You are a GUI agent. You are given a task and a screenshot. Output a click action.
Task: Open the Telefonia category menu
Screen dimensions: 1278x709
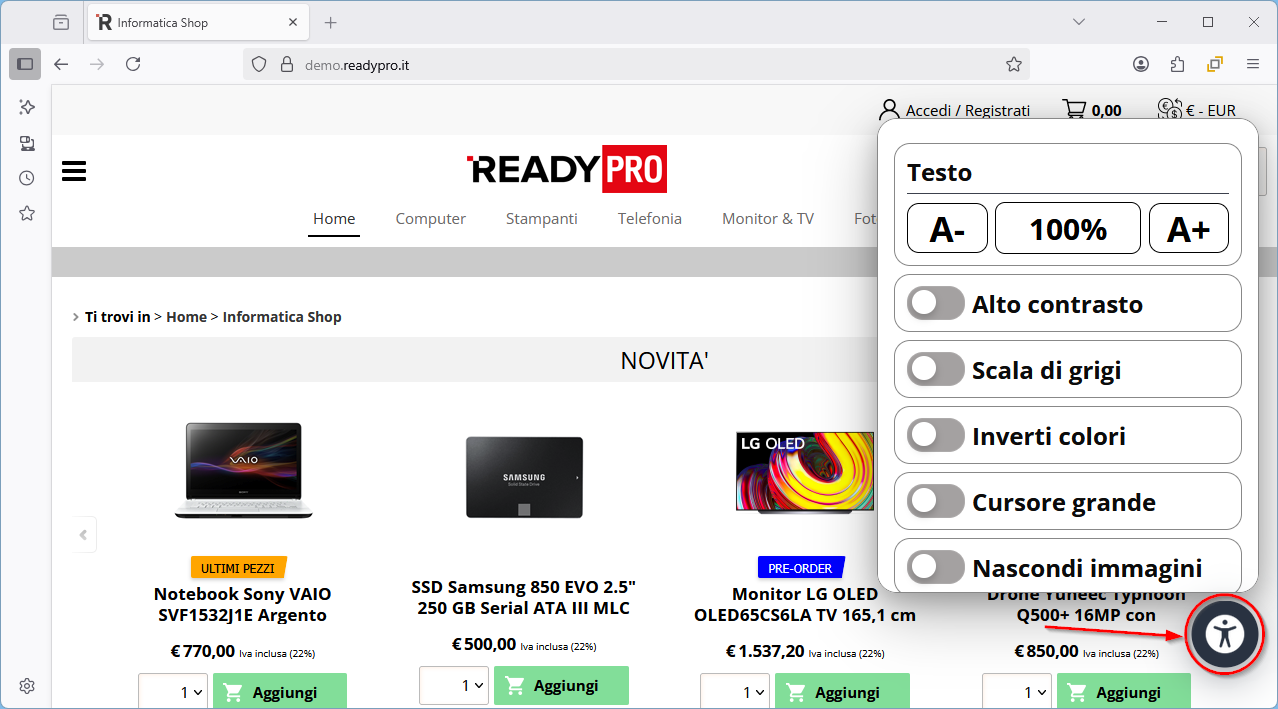pos(650,219)
